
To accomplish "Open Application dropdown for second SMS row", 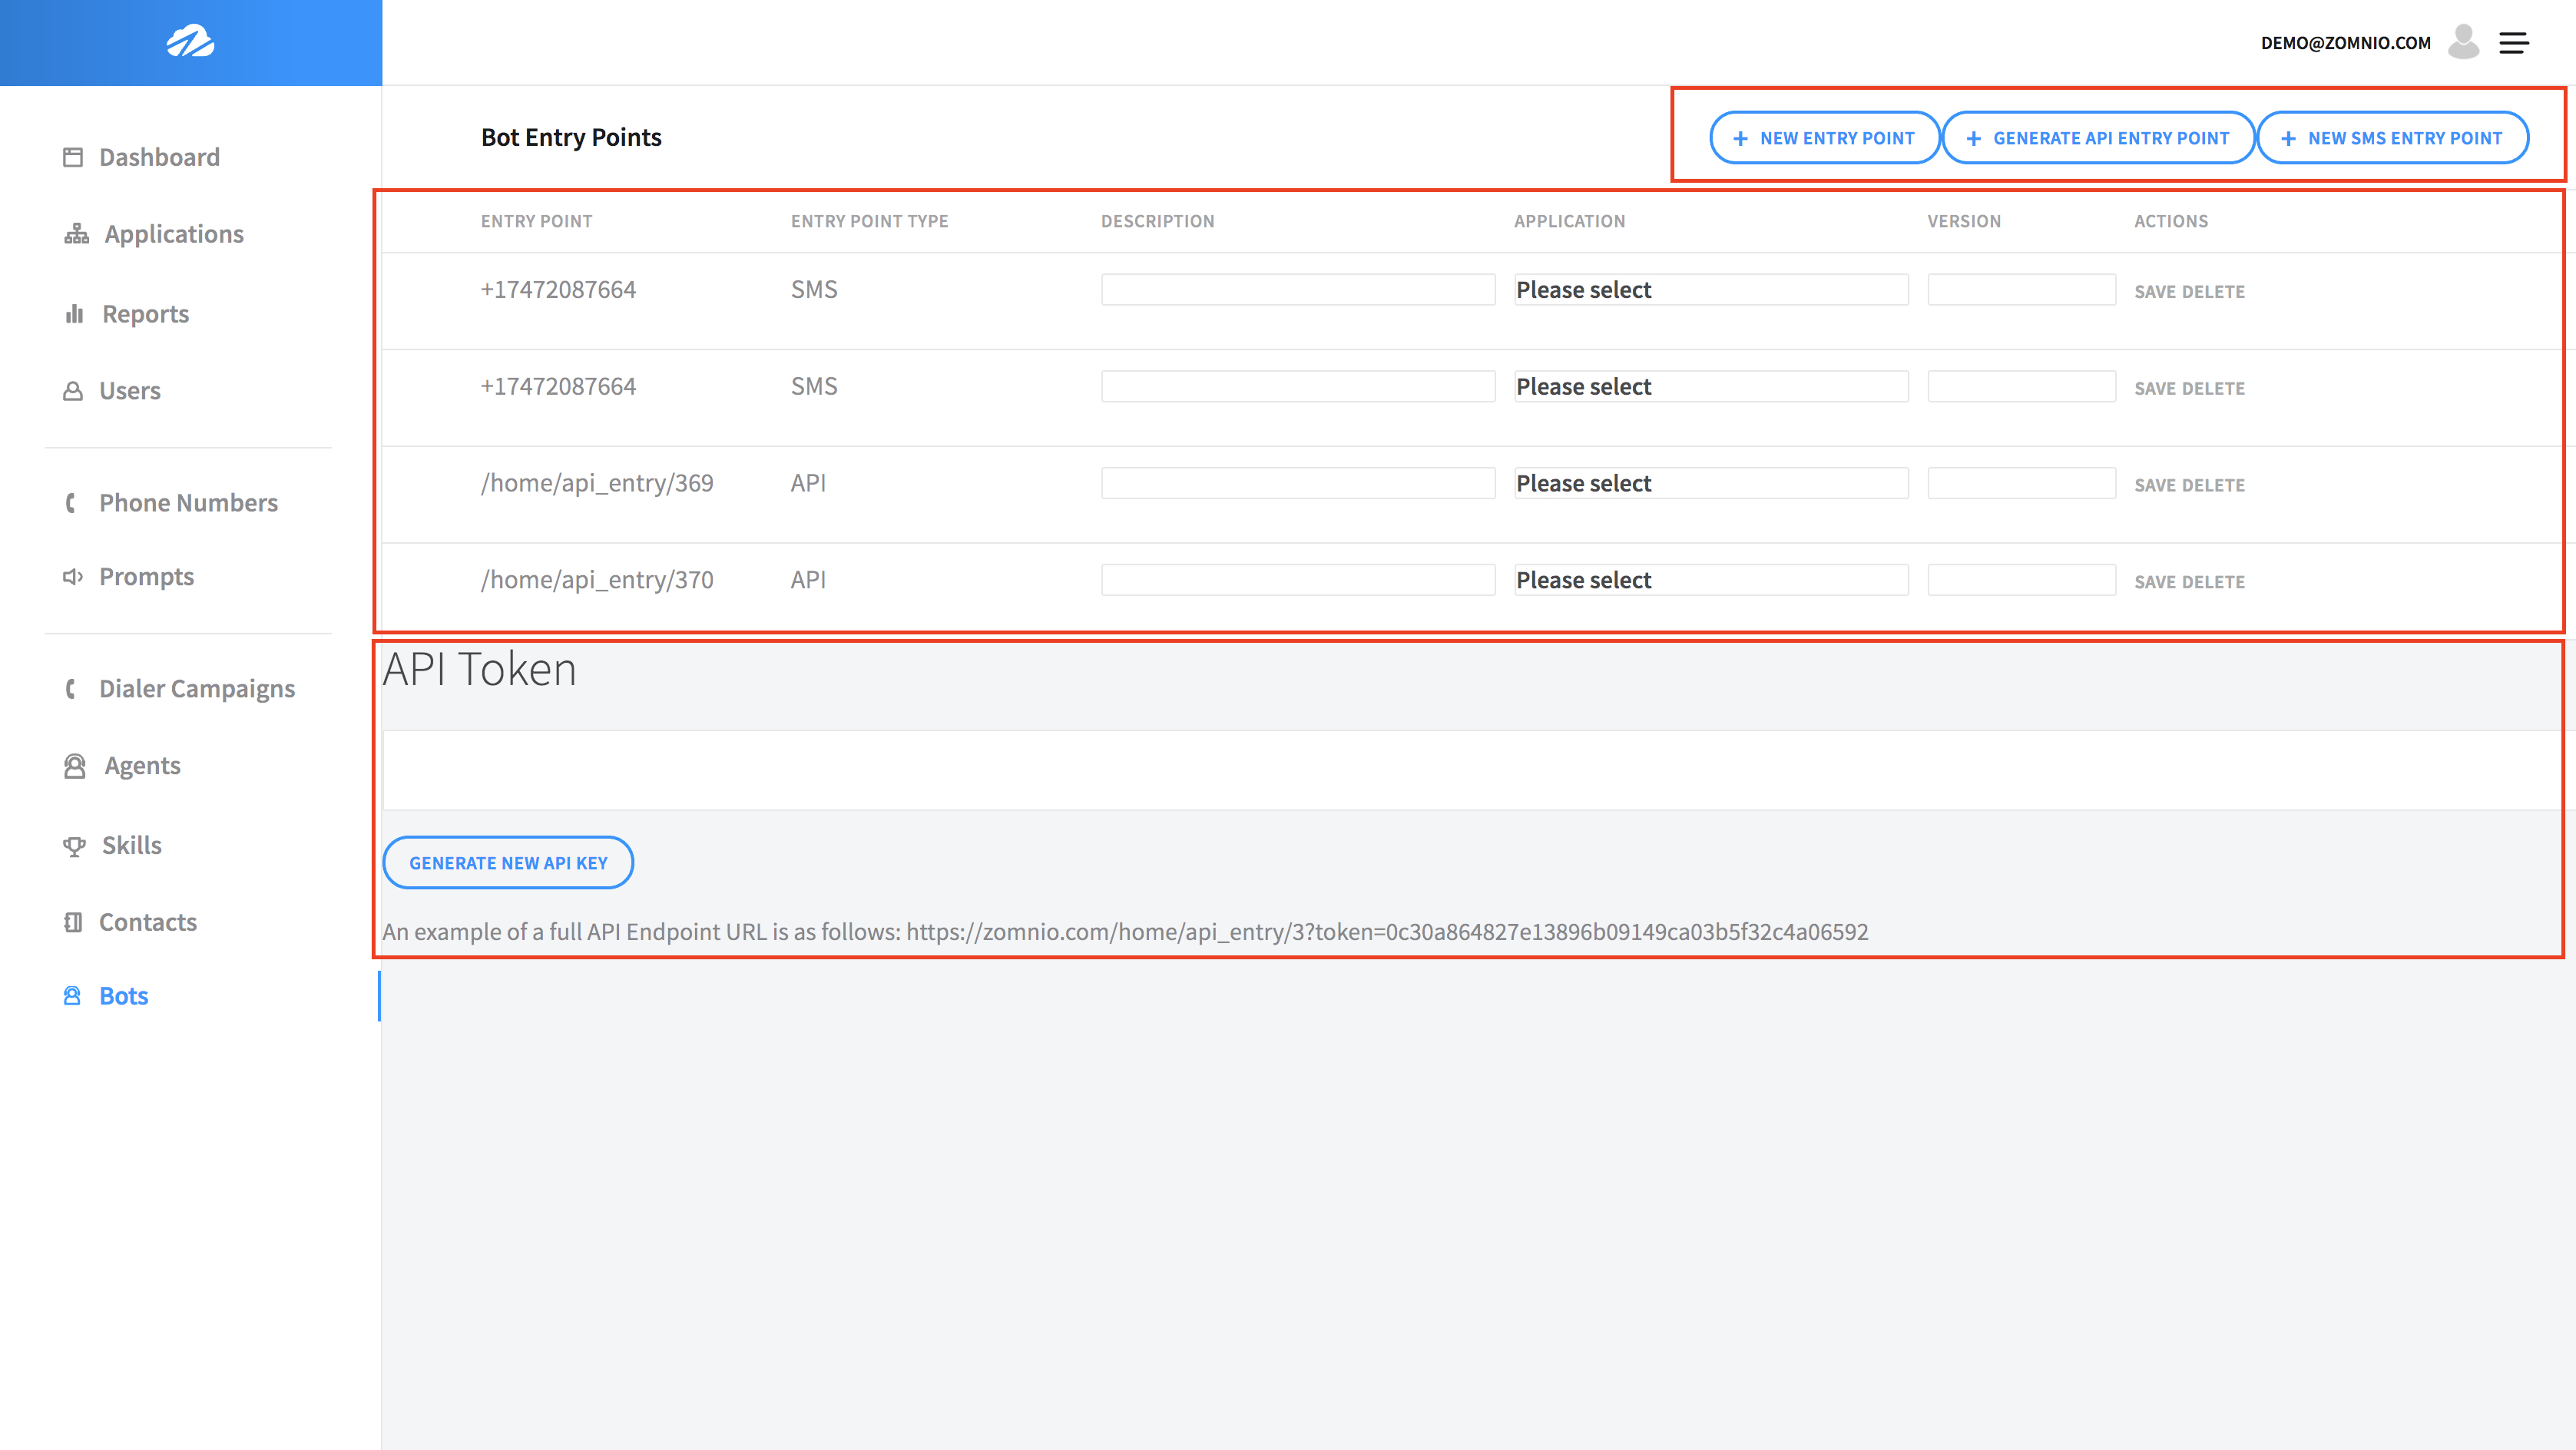I will click(x=1711, y=387).
